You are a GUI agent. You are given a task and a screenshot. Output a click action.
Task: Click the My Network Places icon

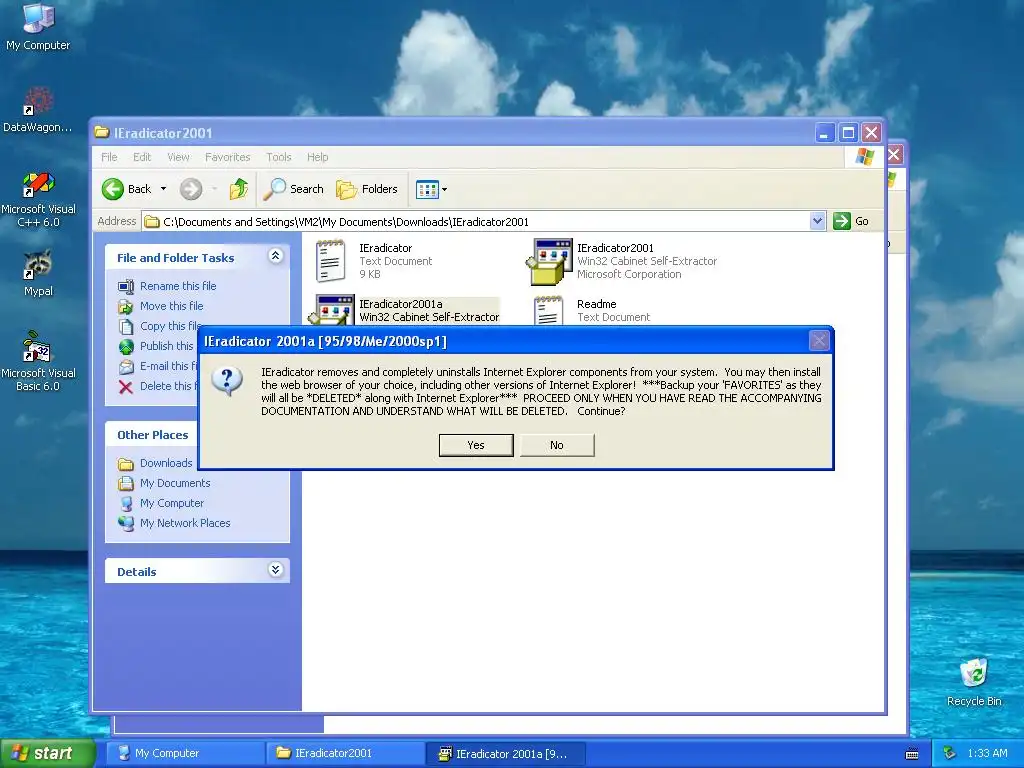click(x=125, y=523)
